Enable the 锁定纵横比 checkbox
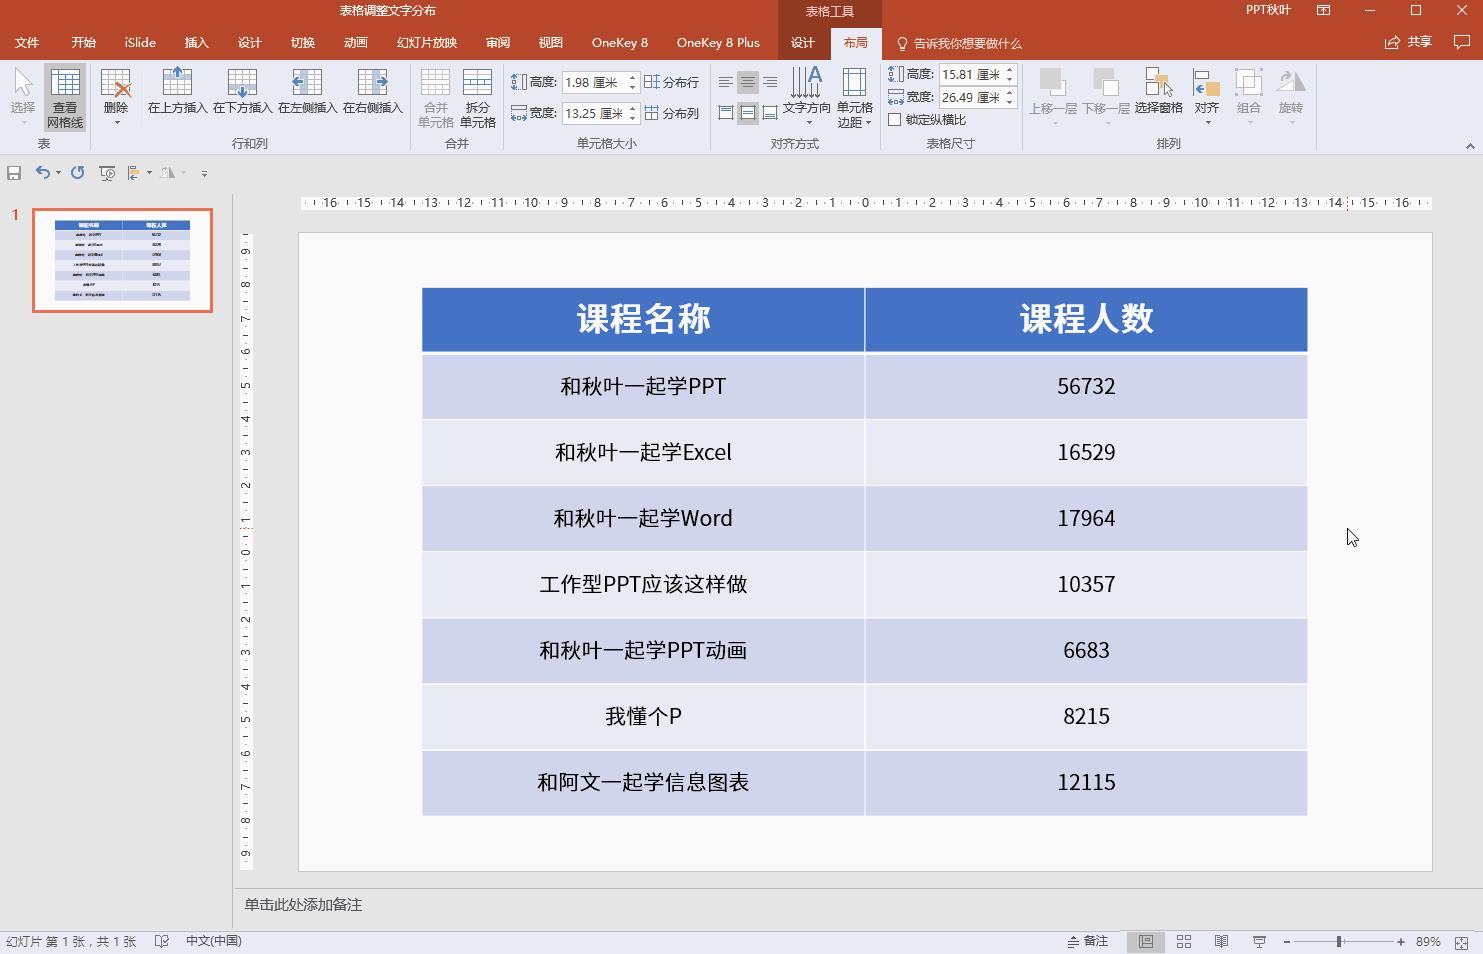The width and height of the screenshot is (1483, 954). coord(895,119)
